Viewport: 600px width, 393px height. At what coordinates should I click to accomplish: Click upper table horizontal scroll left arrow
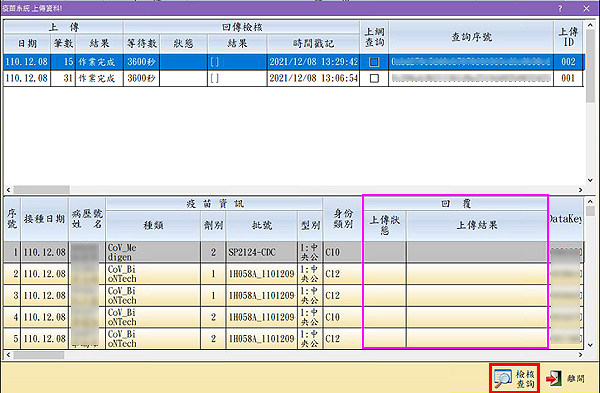point(8,190)
